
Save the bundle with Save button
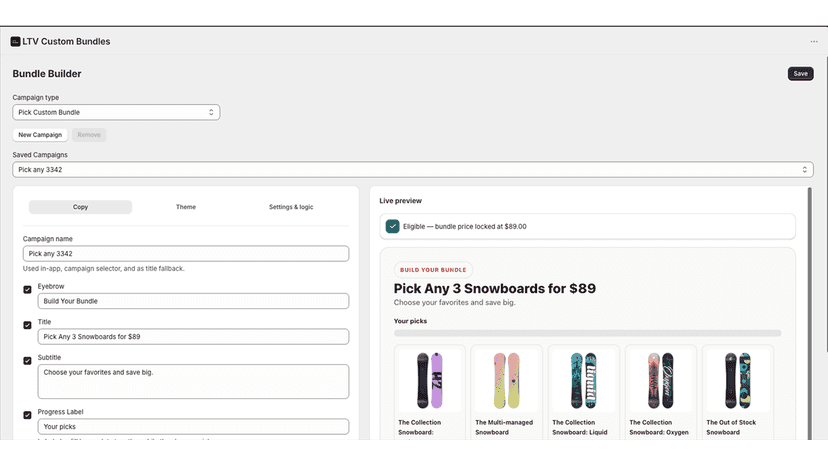[801, 74]
